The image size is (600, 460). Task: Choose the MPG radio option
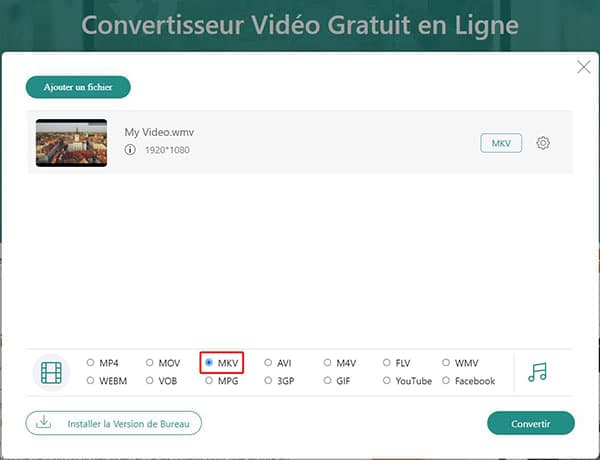tap(209, 380)
